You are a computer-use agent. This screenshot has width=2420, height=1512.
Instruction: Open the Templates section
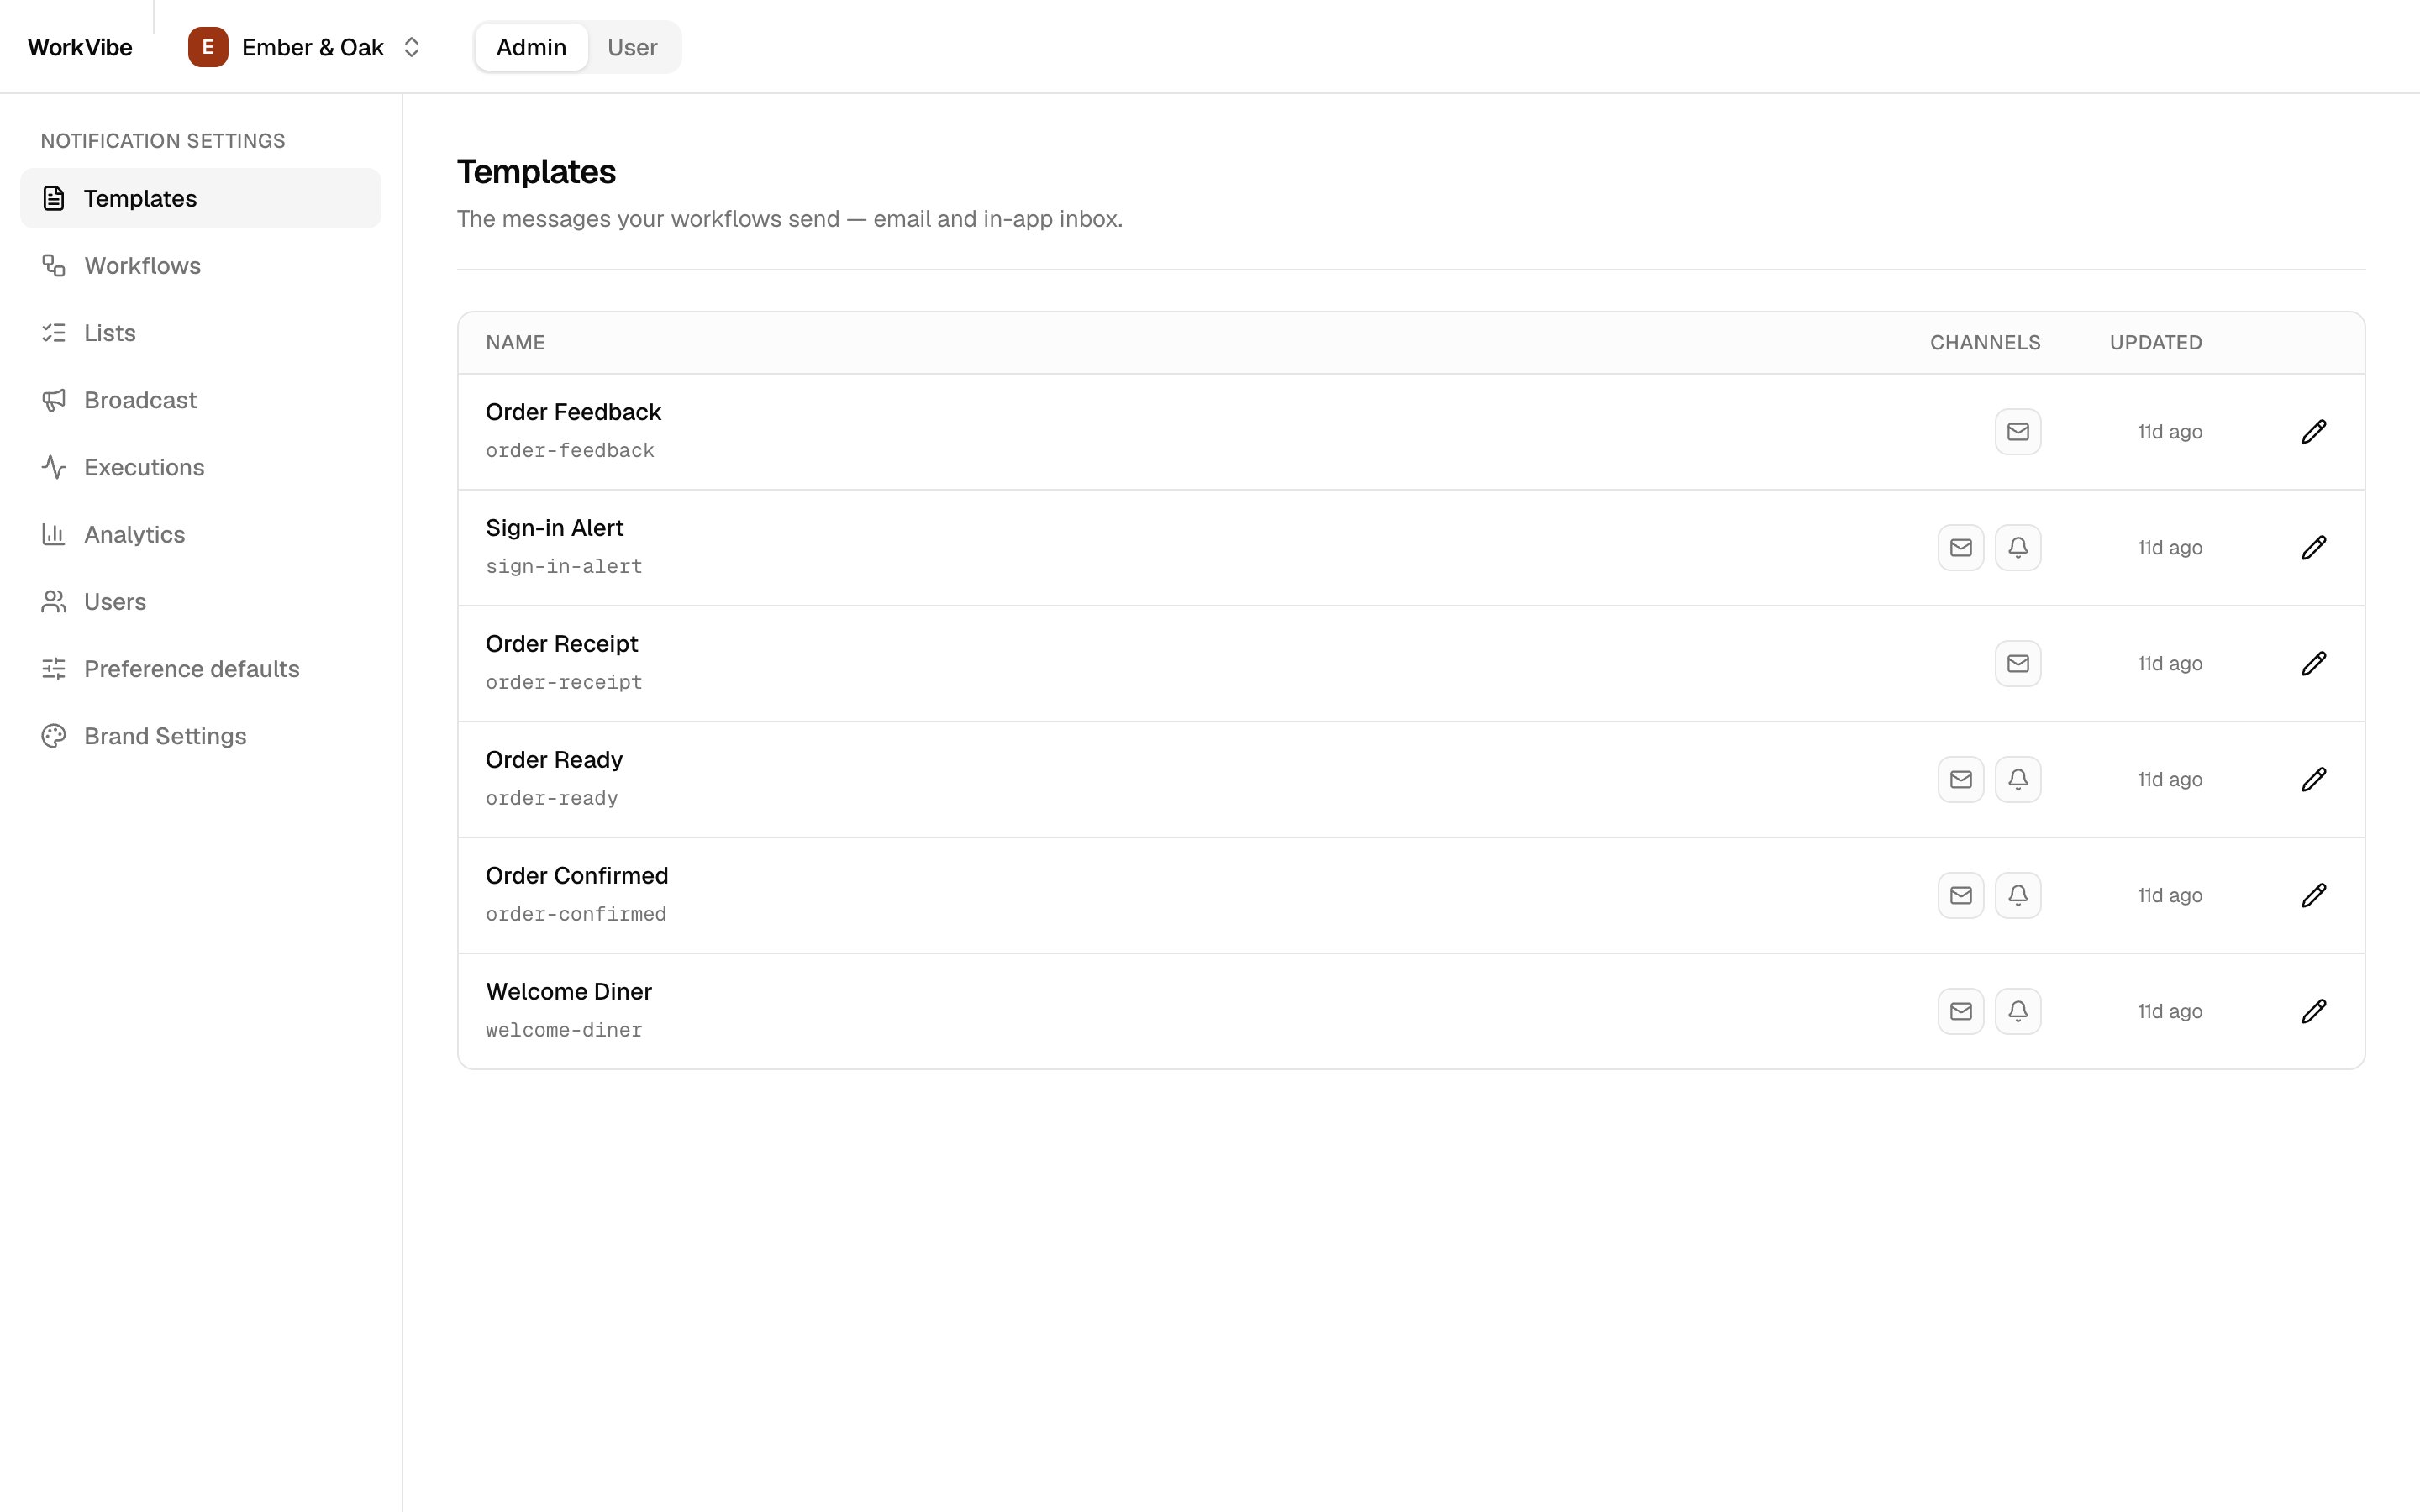(x=201, y=198)
